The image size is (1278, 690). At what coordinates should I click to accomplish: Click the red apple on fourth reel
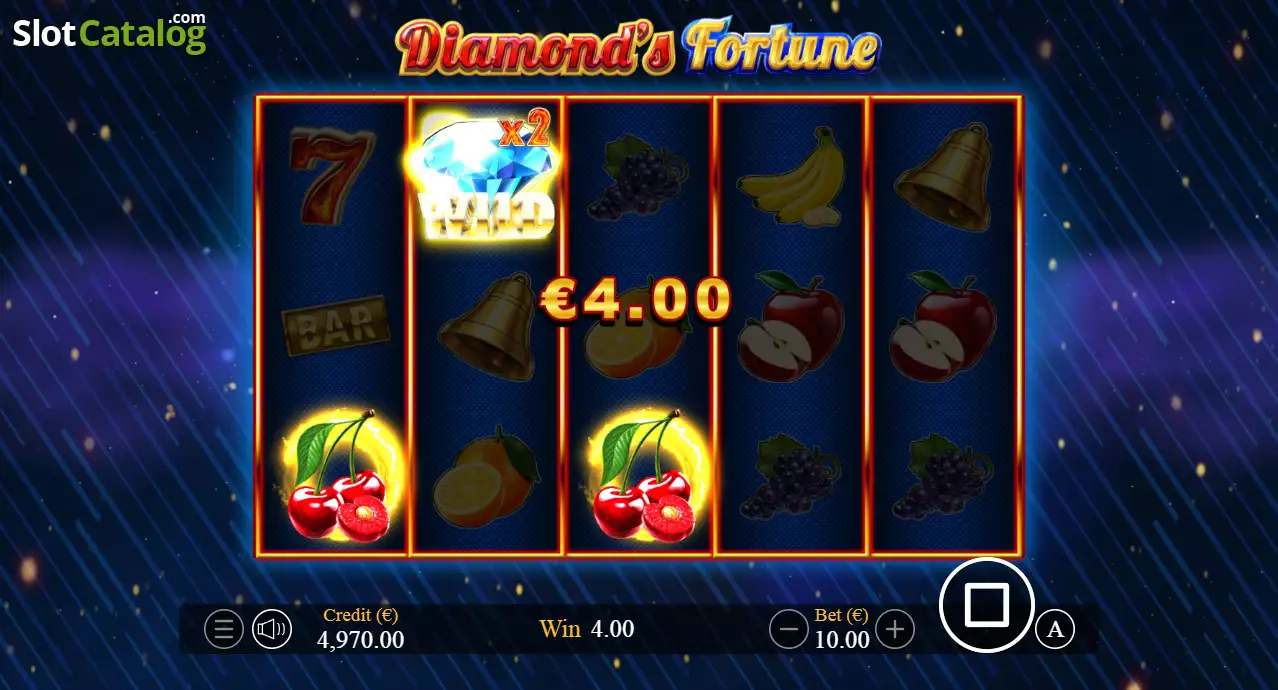tap(790, 326)
